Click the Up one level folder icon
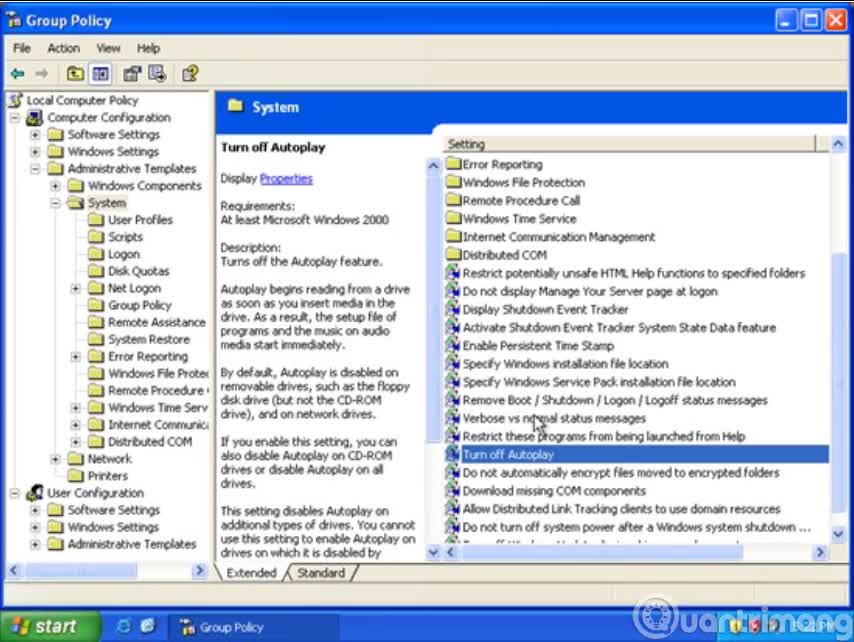Viewport: 854px width, 642px height. 75,74
